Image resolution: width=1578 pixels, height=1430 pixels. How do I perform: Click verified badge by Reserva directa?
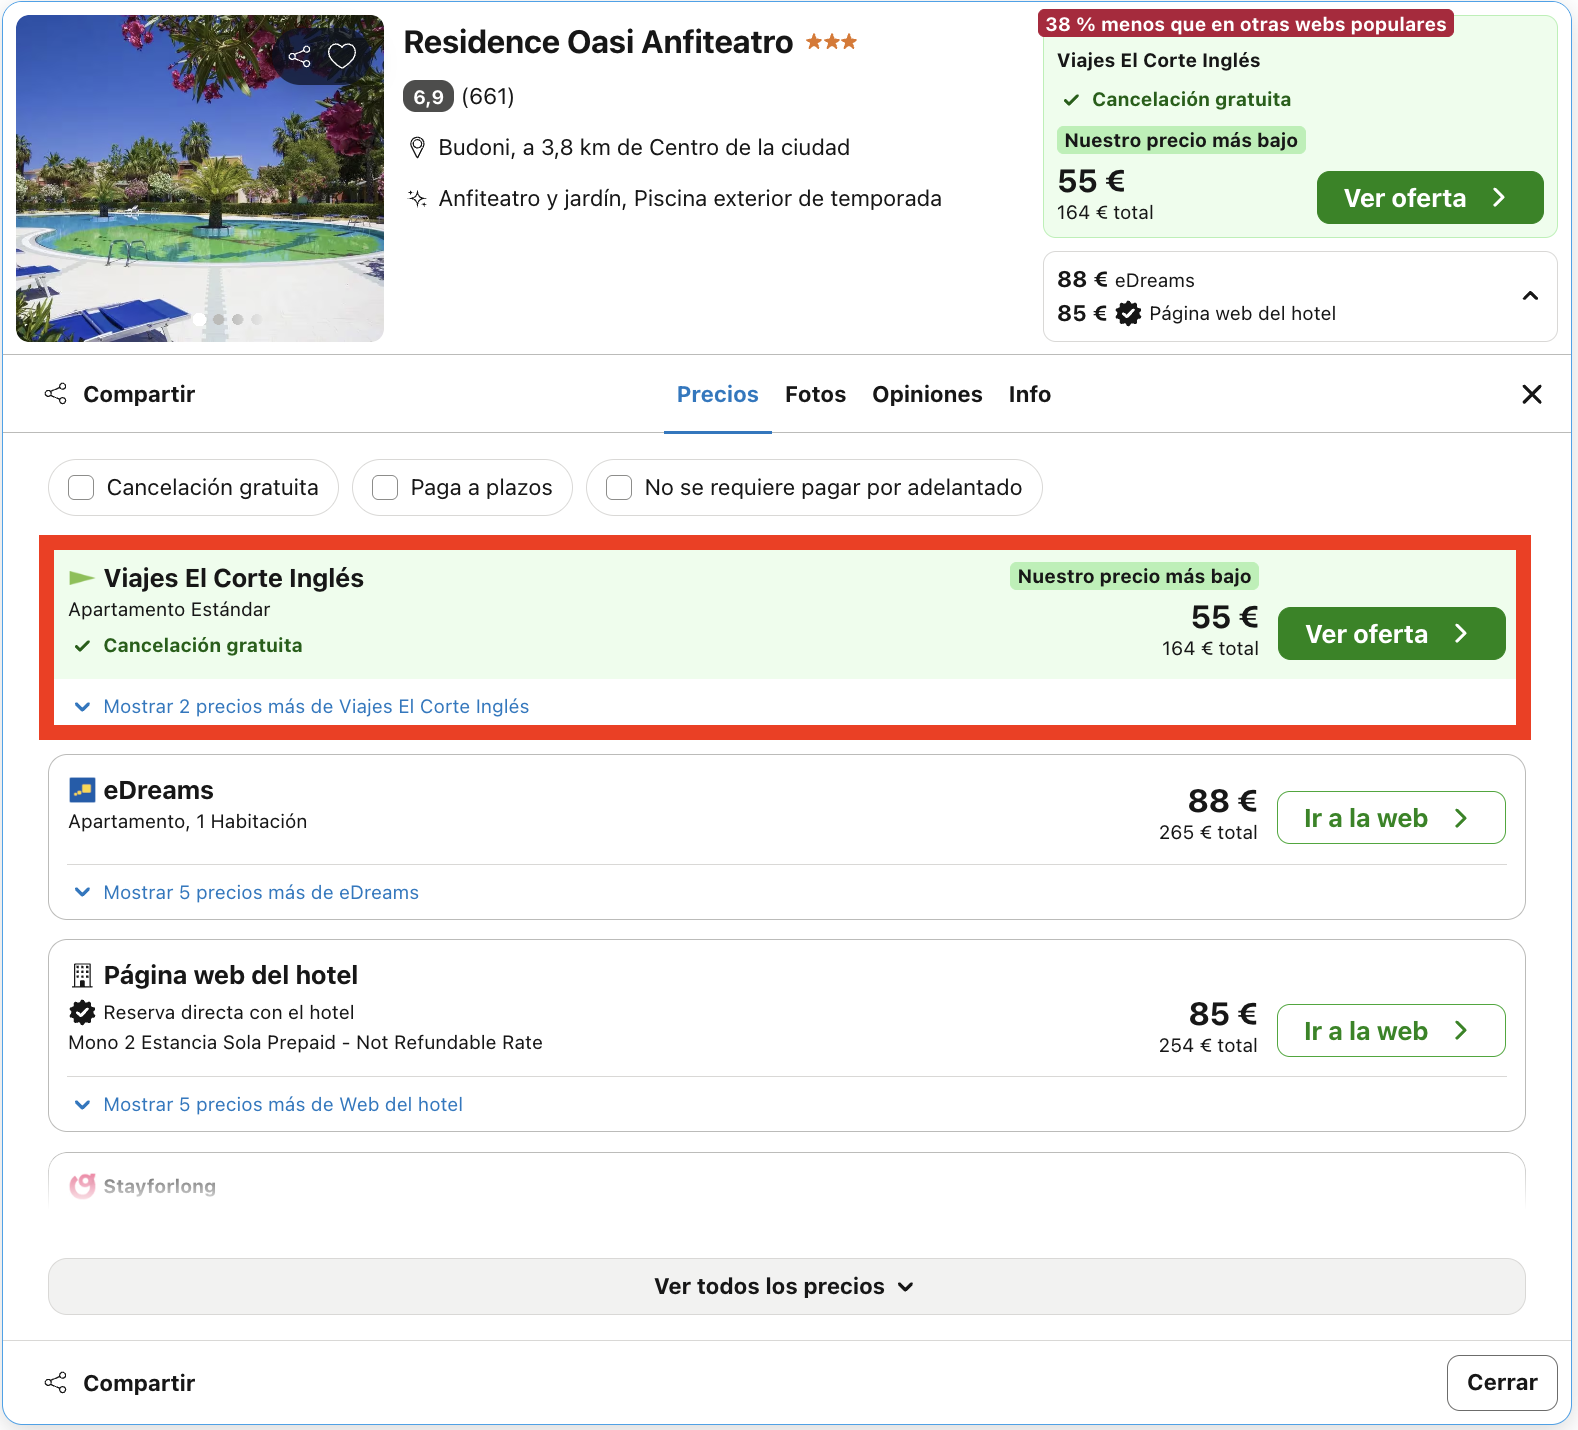tap(82, 1012)
